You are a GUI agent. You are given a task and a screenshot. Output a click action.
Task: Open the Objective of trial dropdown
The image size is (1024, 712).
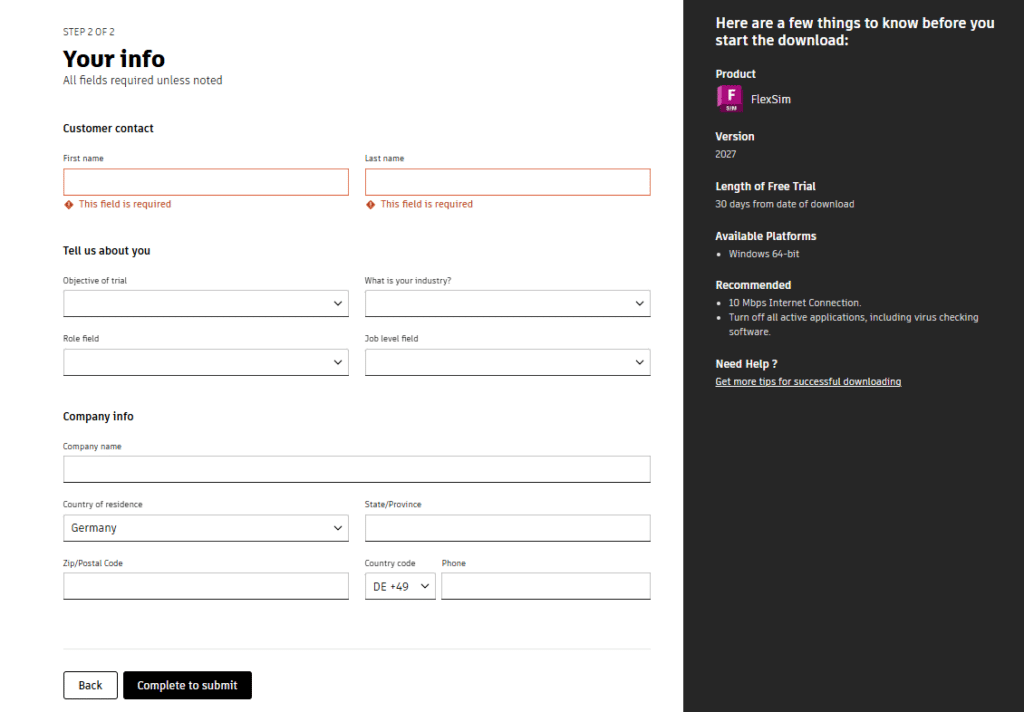point(206,304)
